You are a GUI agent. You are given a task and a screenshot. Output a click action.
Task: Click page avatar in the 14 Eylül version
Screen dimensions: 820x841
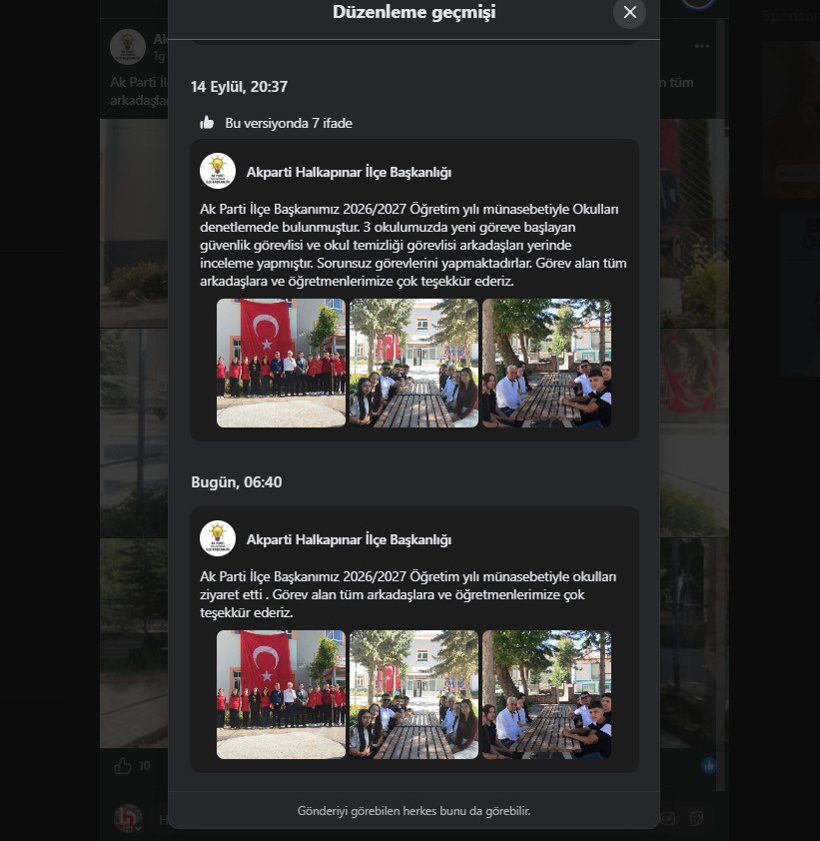tap(218, 171)
